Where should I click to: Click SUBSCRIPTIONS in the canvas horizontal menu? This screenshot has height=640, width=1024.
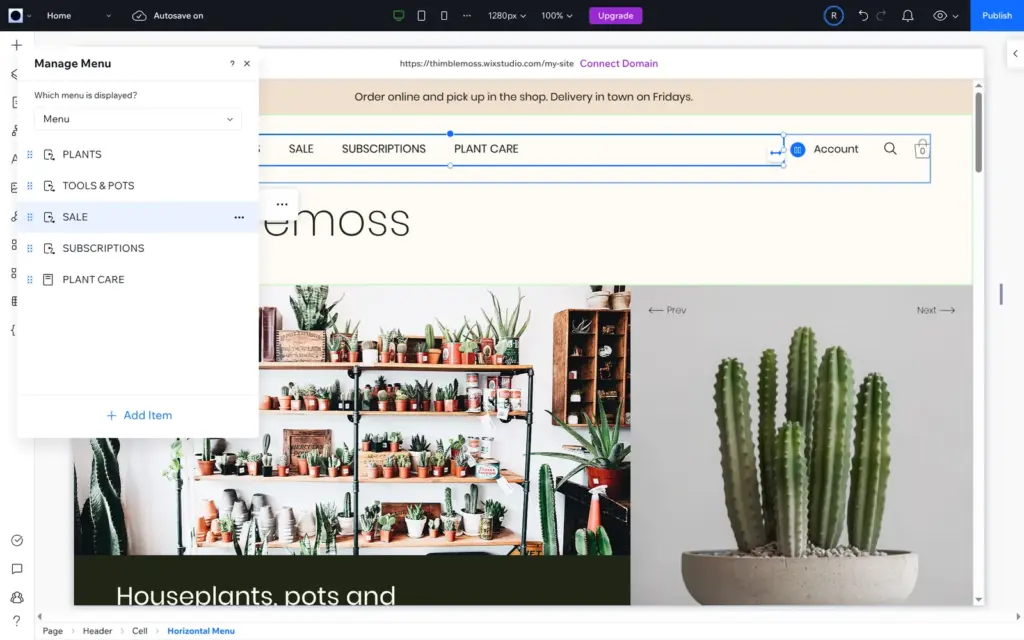pos(383,149)
